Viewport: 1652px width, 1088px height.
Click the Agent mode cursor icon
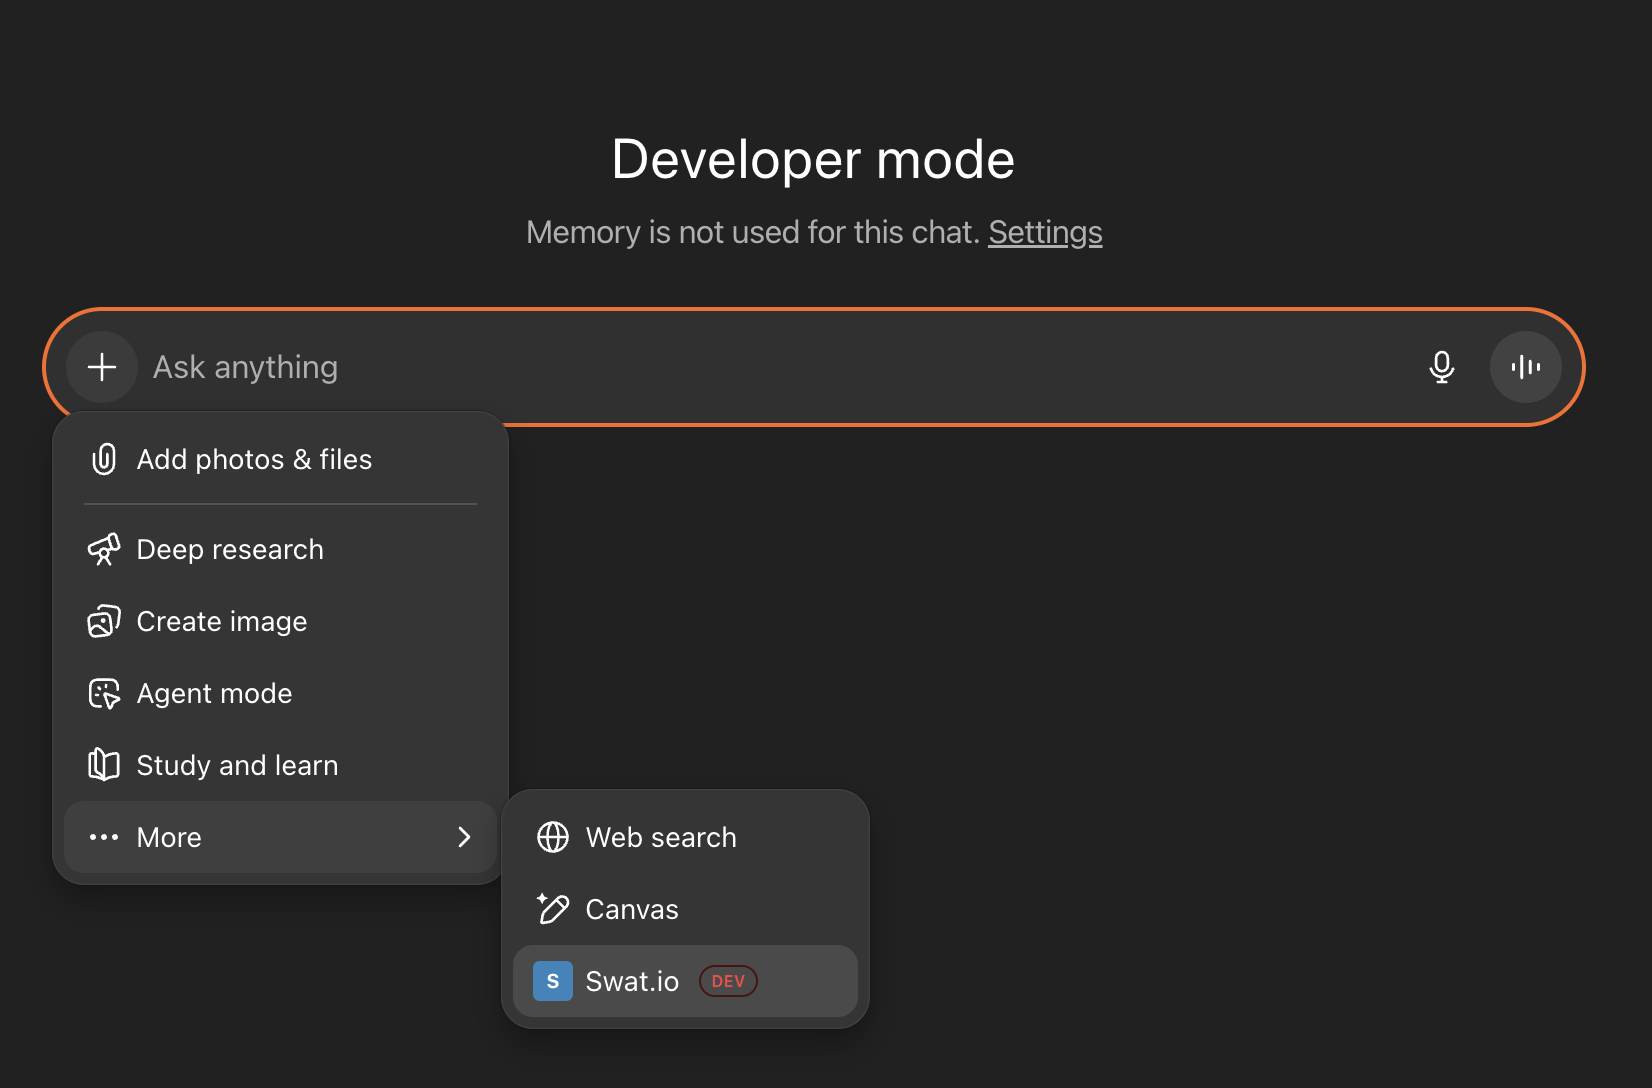coord(104,693)
